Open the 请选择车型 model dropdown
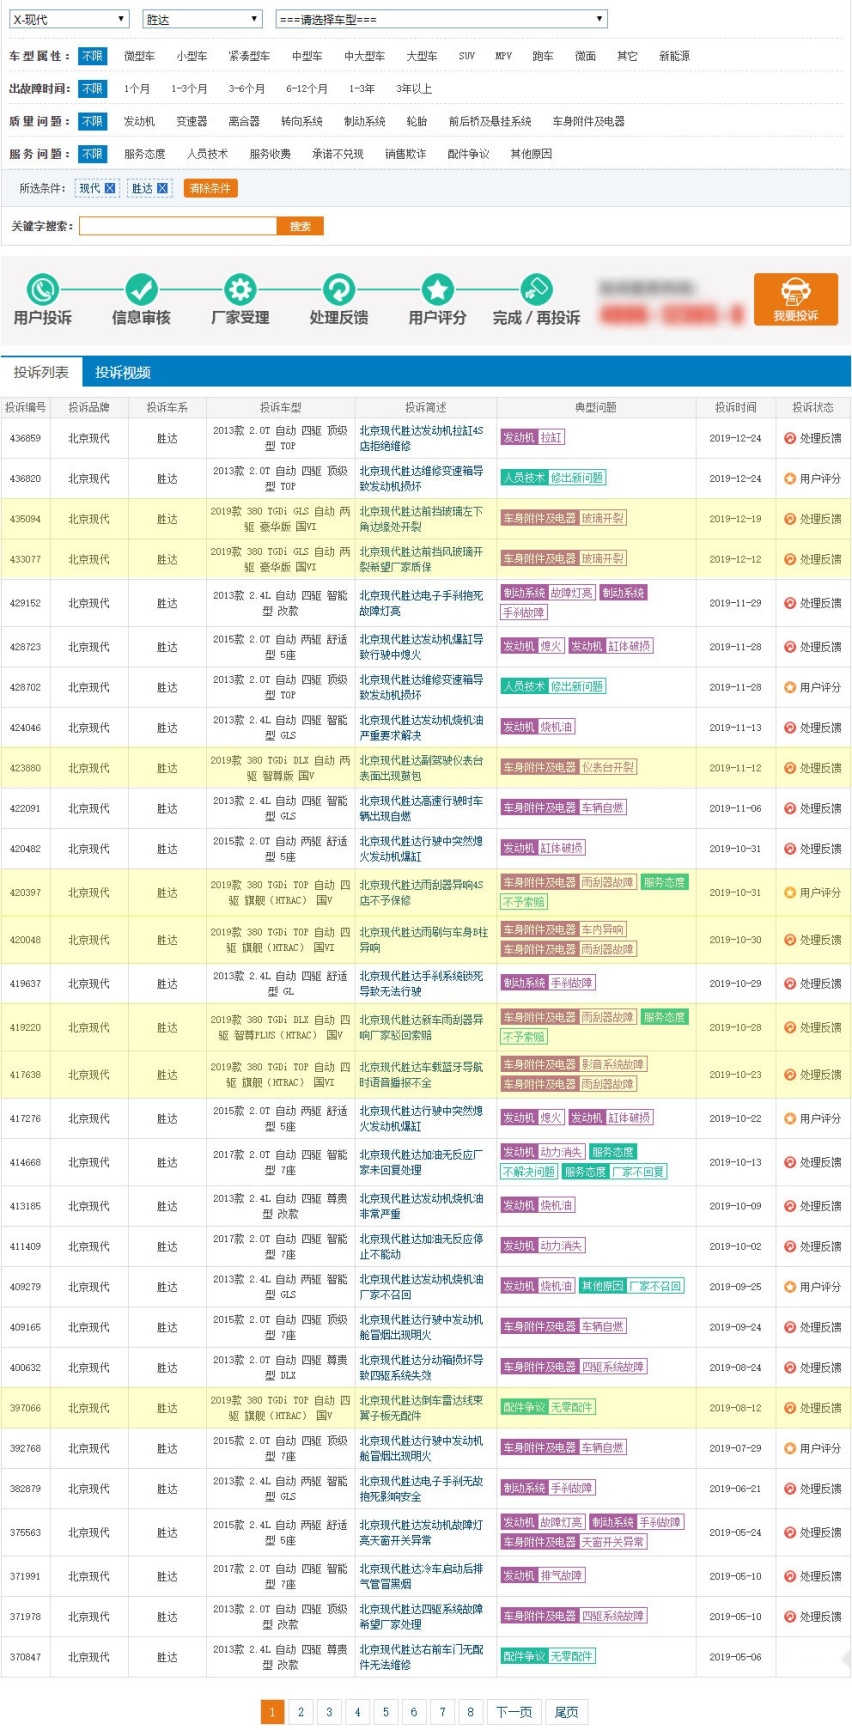This screenshot has width=852, height=1730. click(x=441, y=19)
